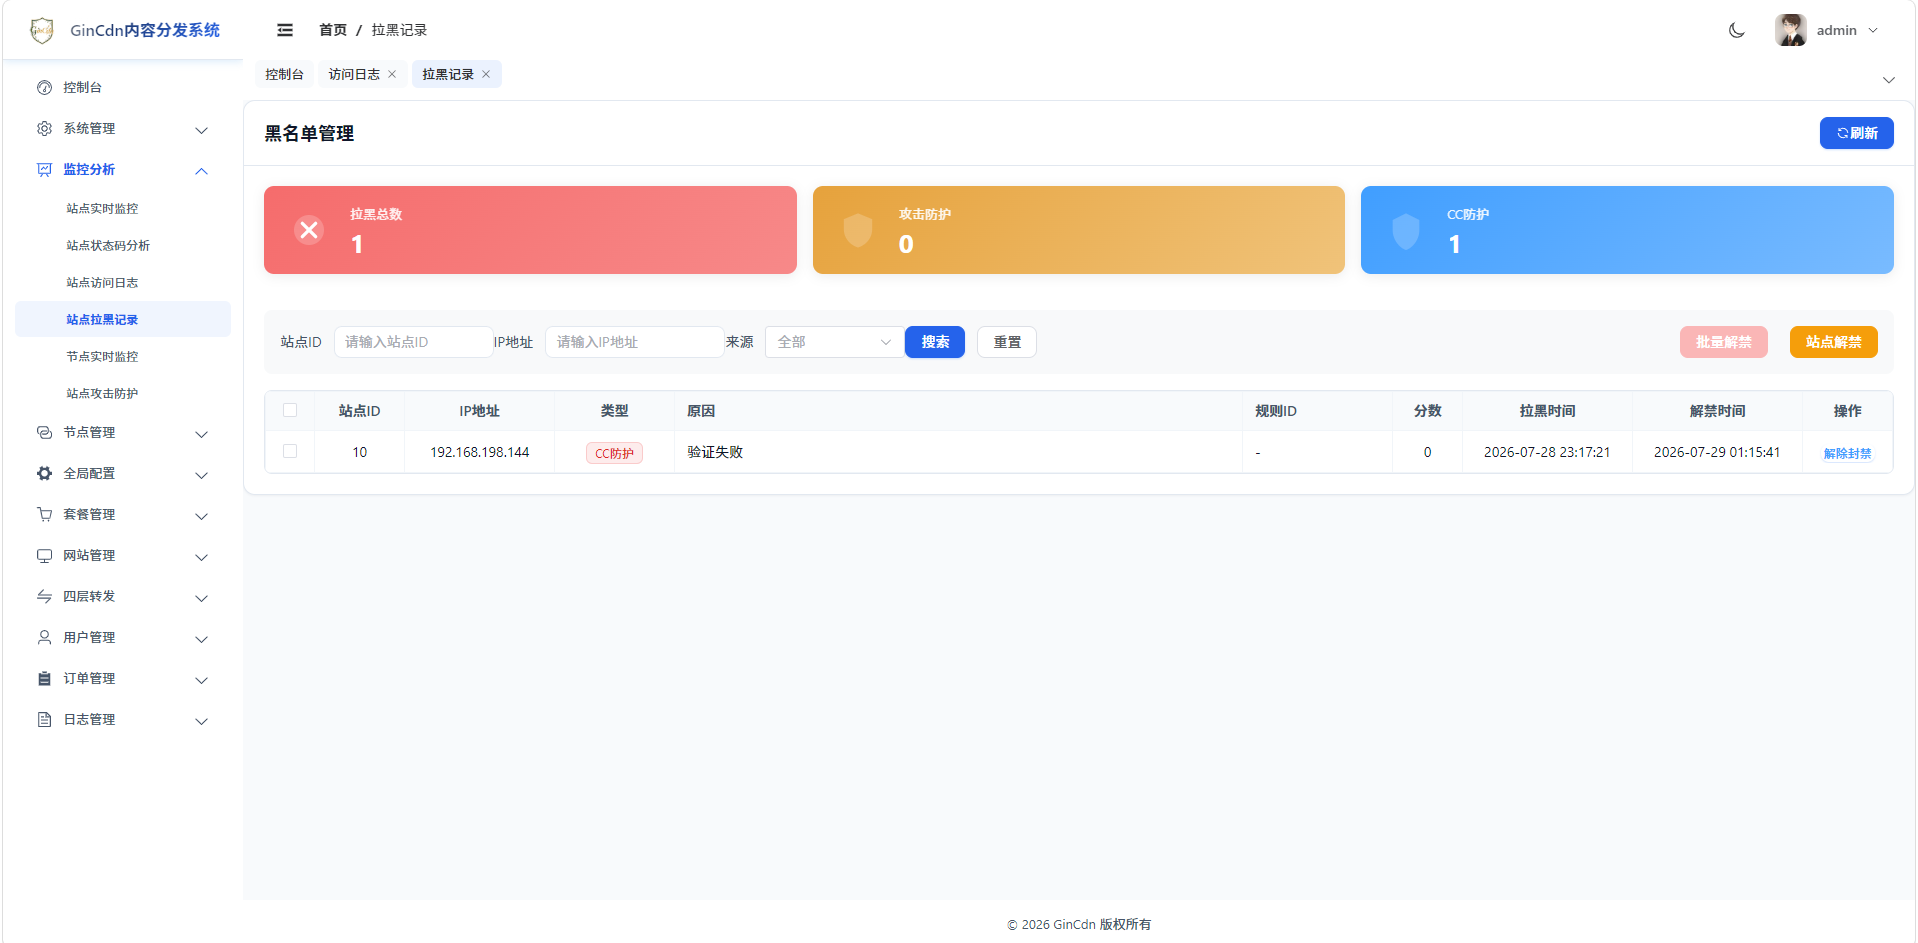Open 节点实时监控 menu item
This screenshot has height=943, width=1918.
pos(102,357)
